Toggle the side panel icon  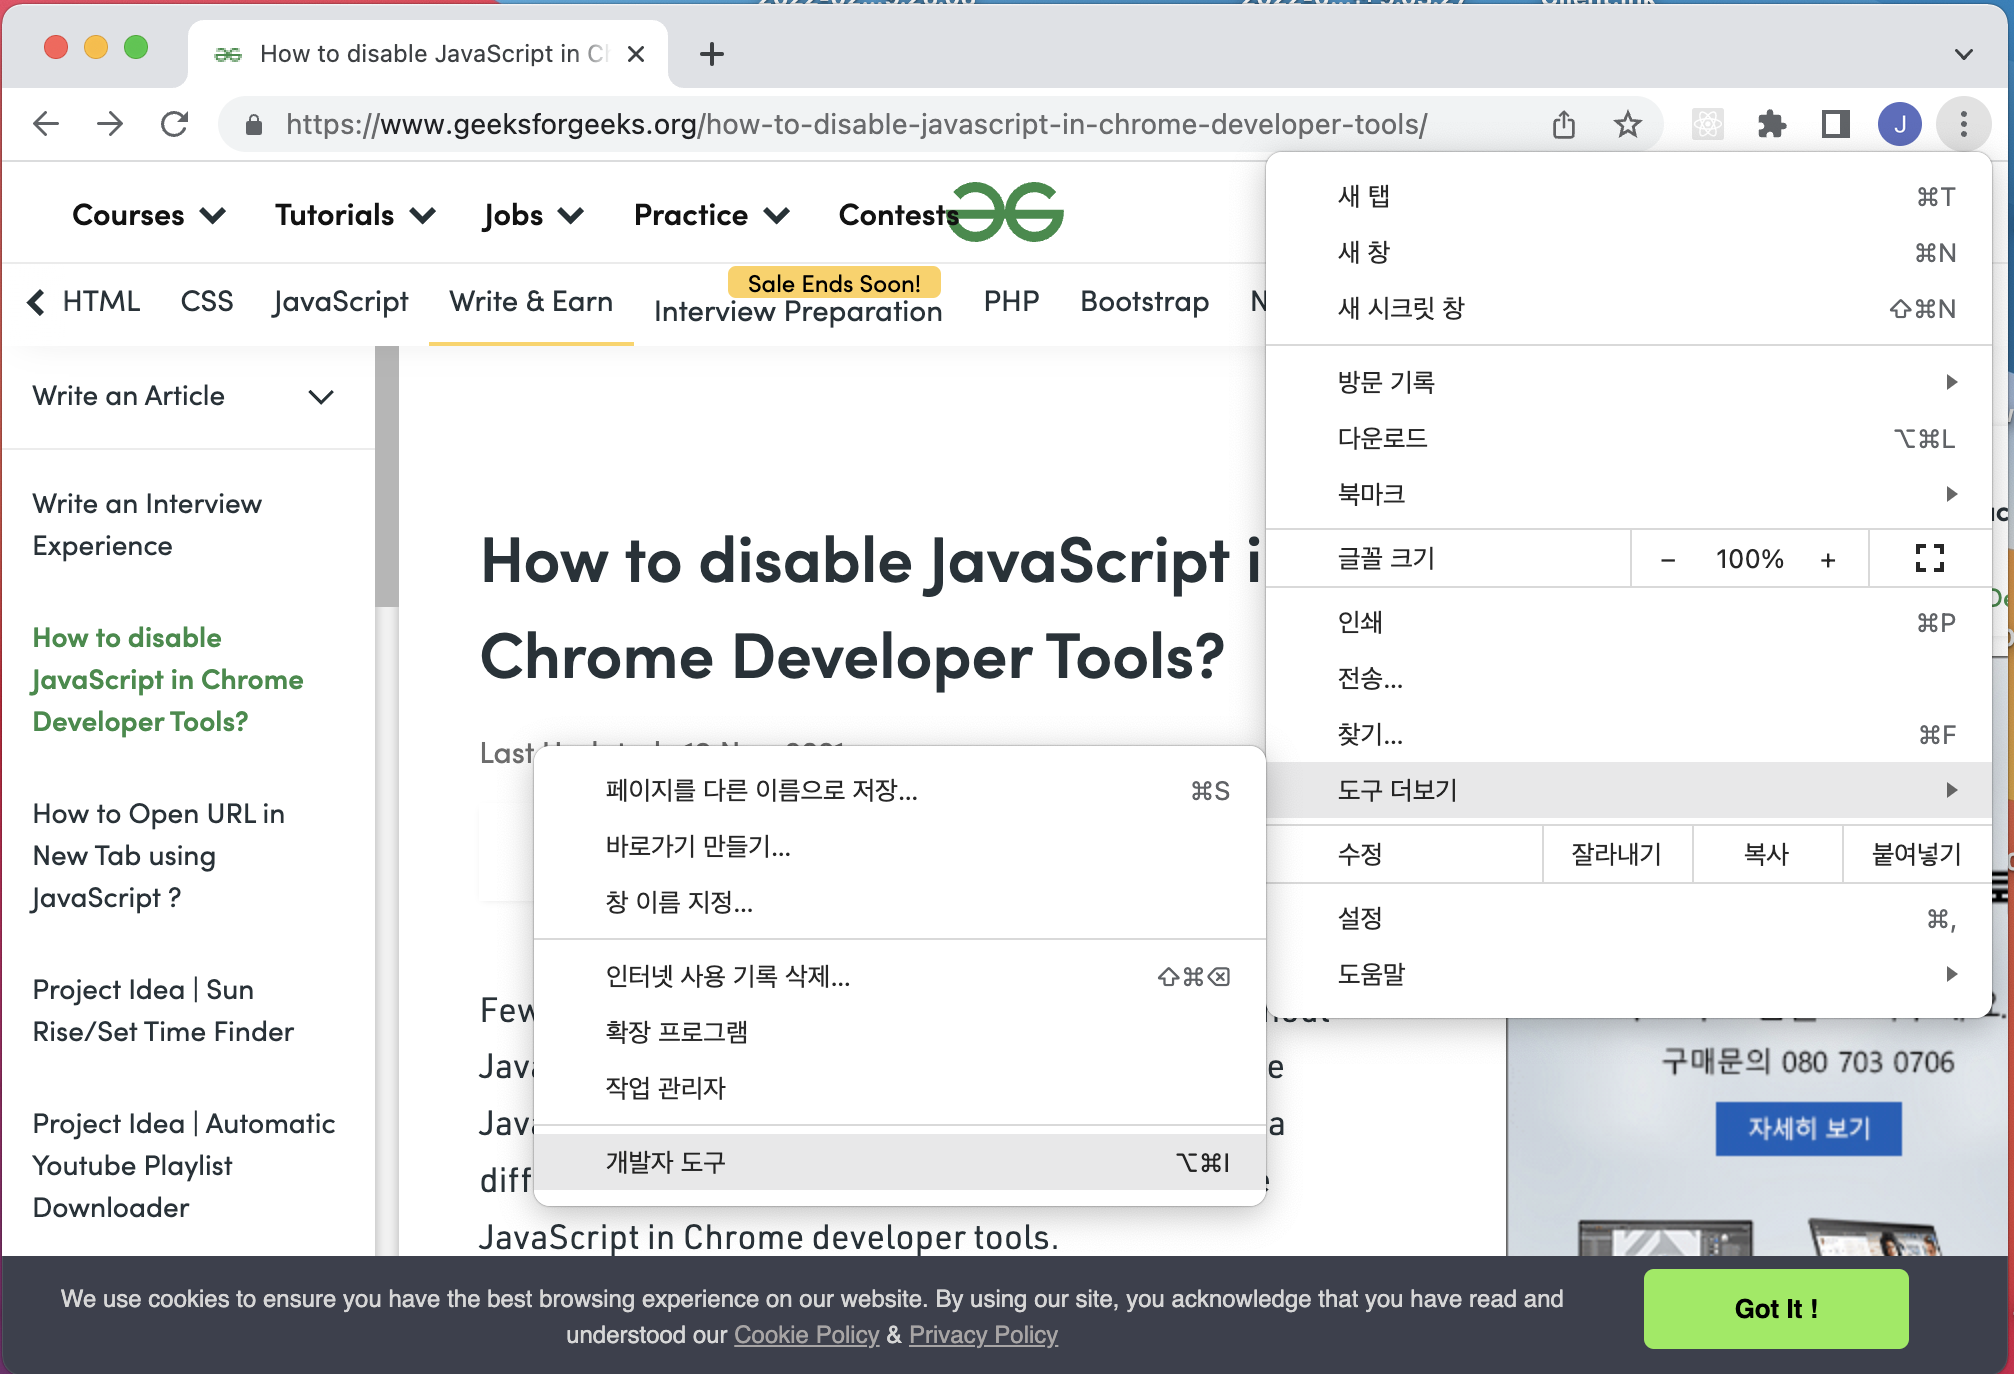[x=1835, y=124]
